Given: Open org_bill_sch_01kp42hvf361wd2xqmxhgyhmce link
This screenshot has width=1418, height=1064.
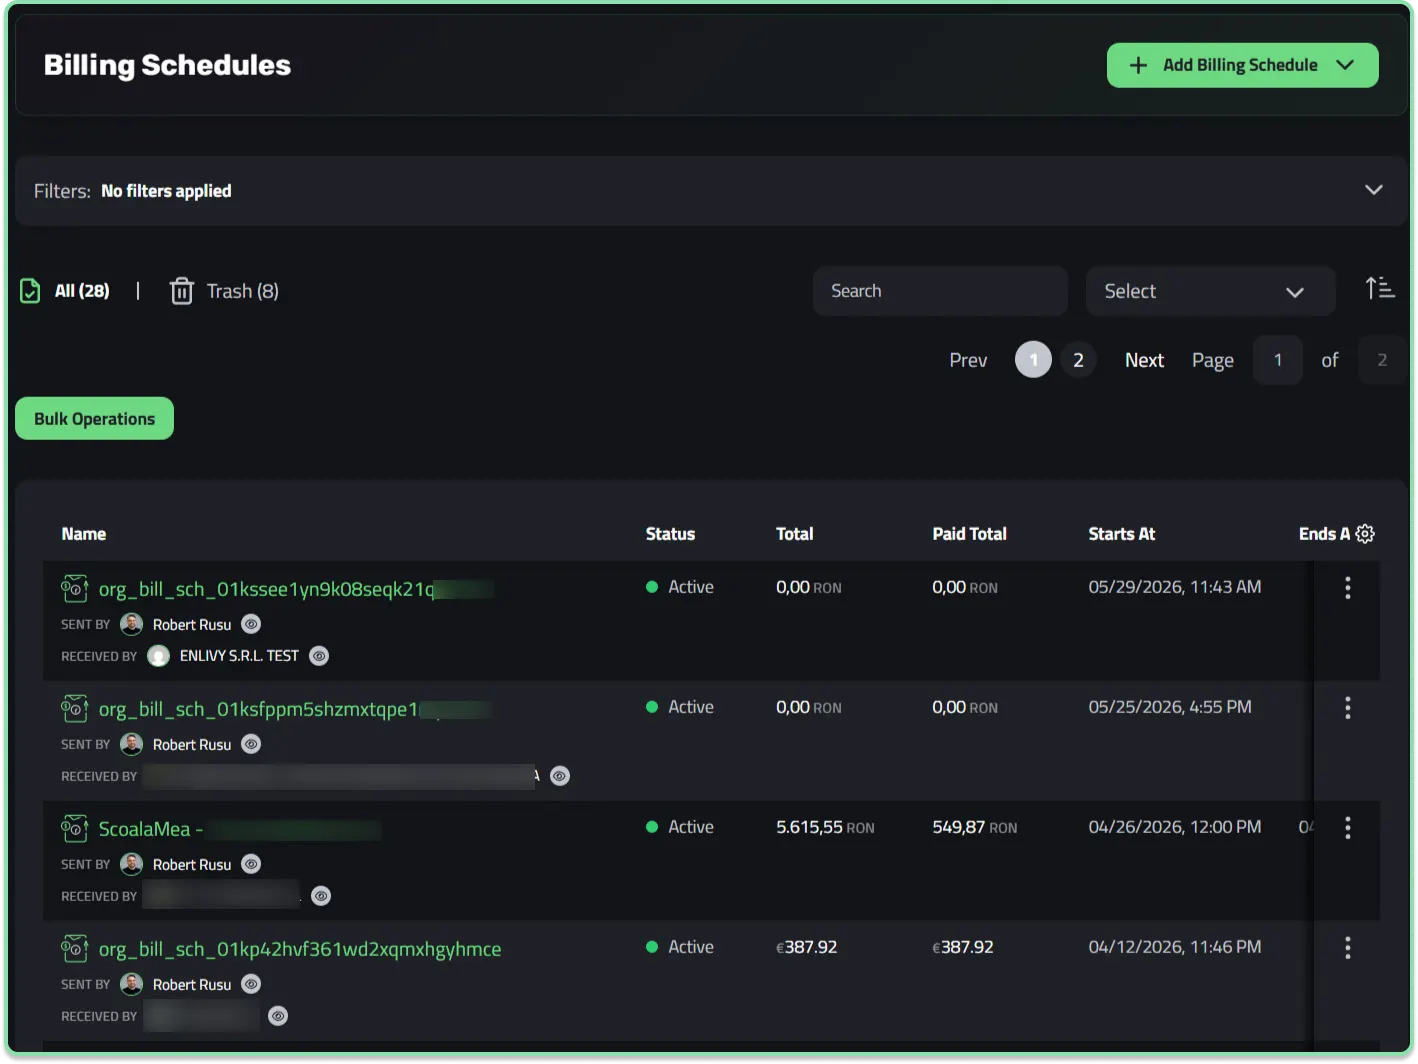Looking at the screenshot, I should (300, 949).
